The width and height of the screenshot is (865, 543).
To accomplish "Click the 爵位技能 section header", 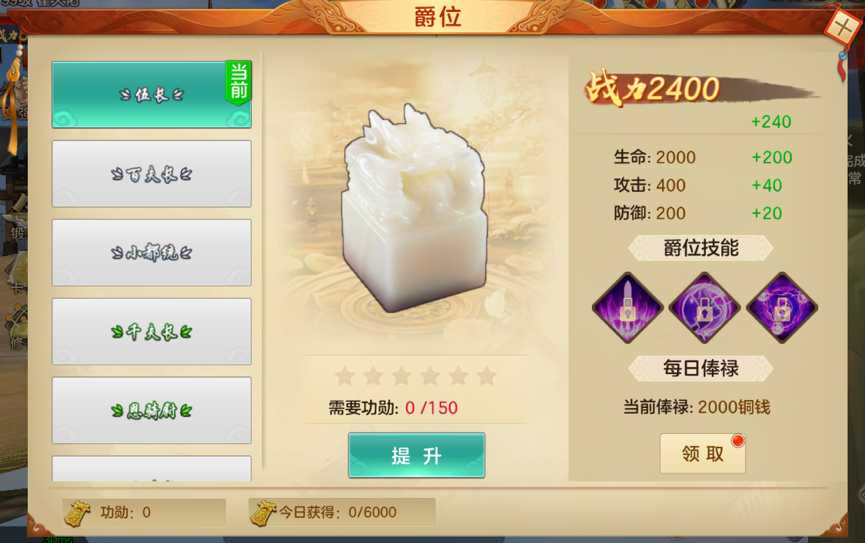I will (x=701, y=248).
